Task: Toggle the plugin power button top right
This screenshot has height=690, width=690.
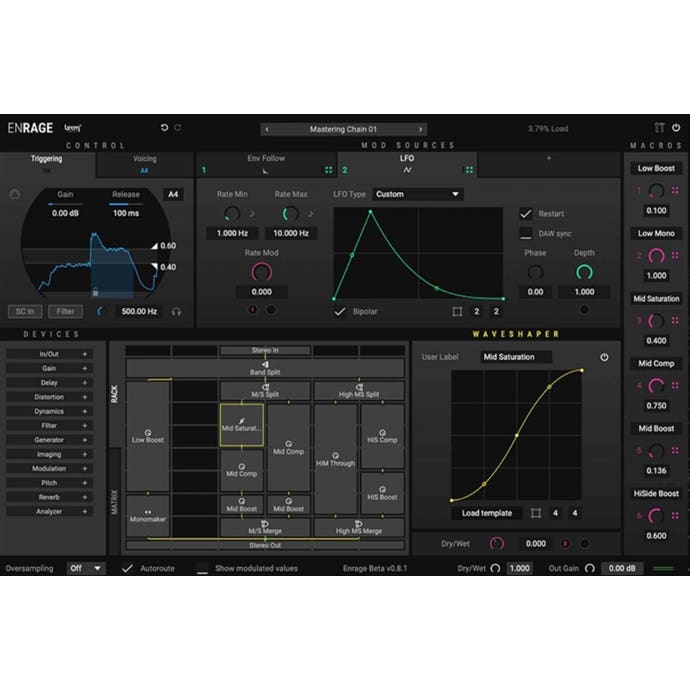Action: click(676, 128)
